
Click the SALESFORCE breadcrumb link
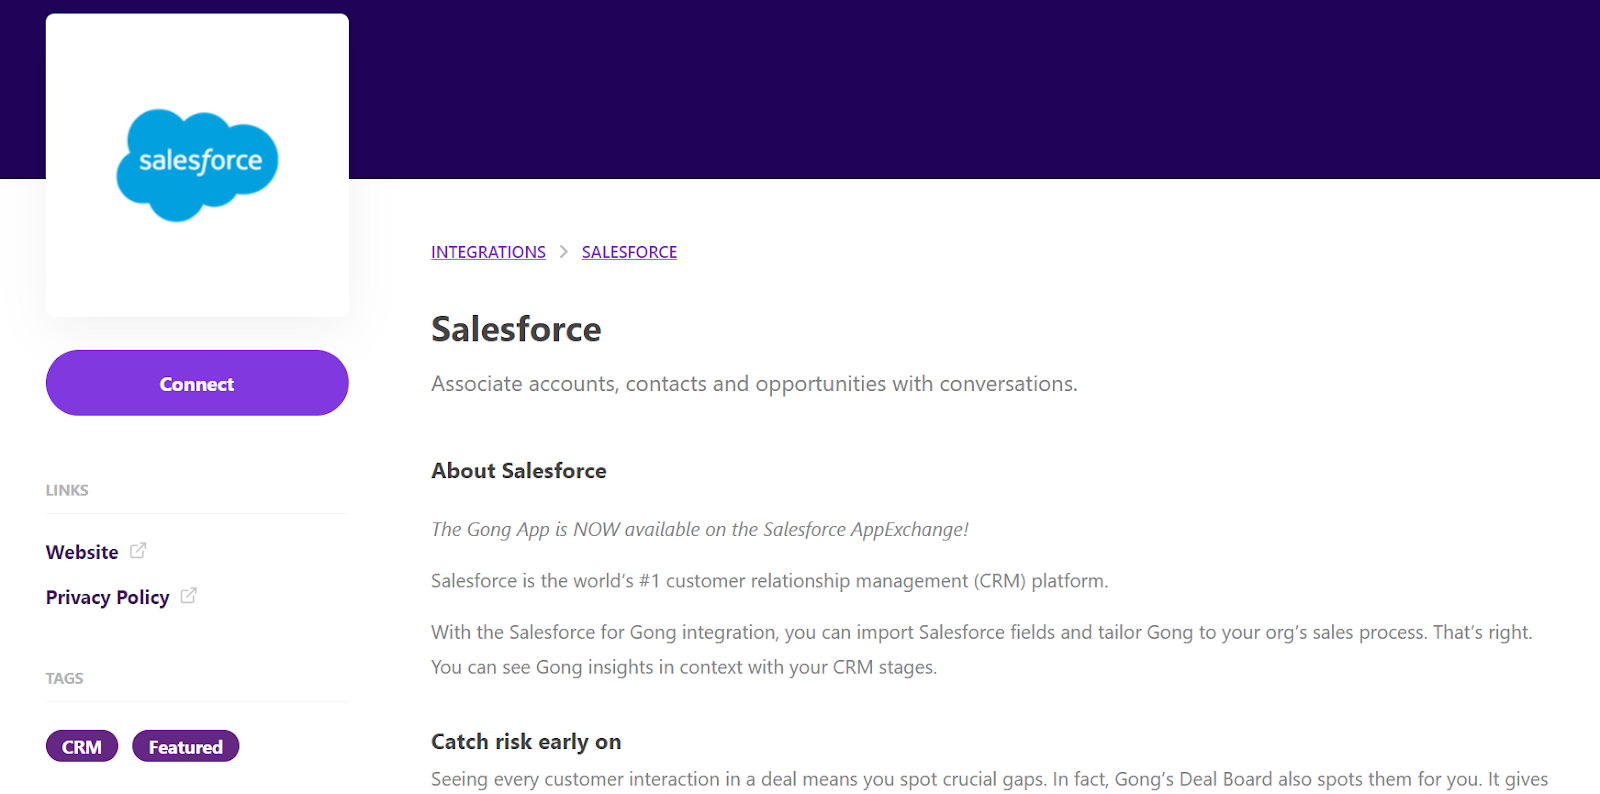point(629,252)
